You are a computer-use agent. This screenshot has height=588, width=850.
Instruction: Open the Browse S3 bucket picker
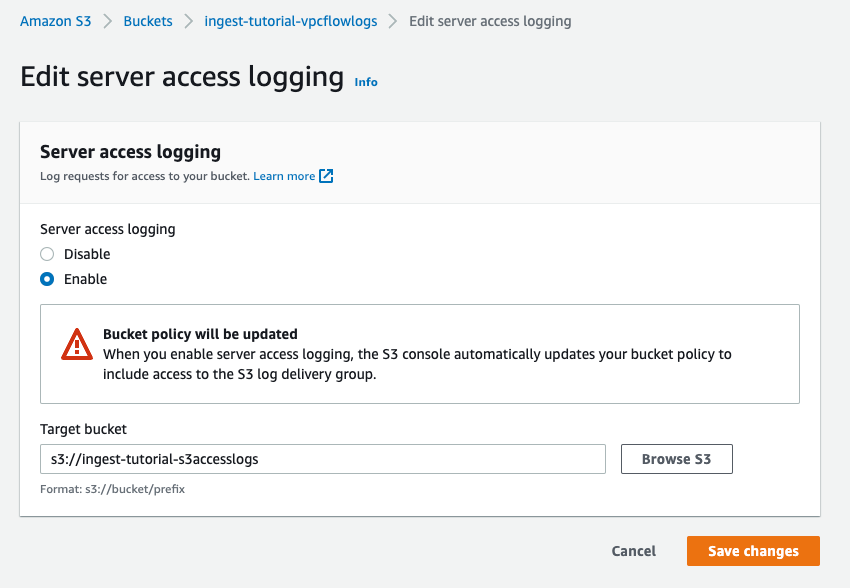coord(676,459)
